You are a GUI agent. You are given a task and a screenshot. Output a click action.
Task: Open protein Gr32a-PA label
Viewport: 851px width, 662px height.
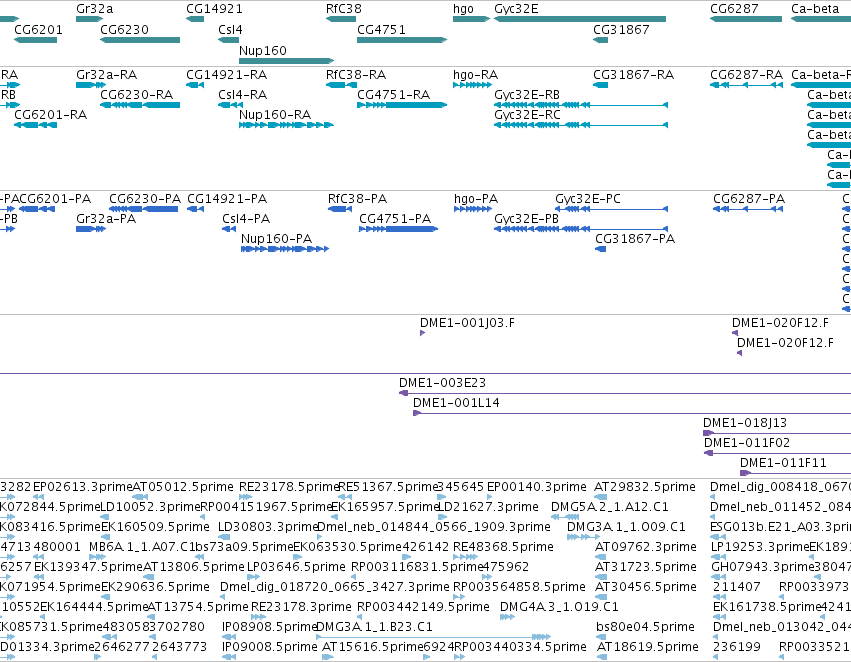point(106,219)
